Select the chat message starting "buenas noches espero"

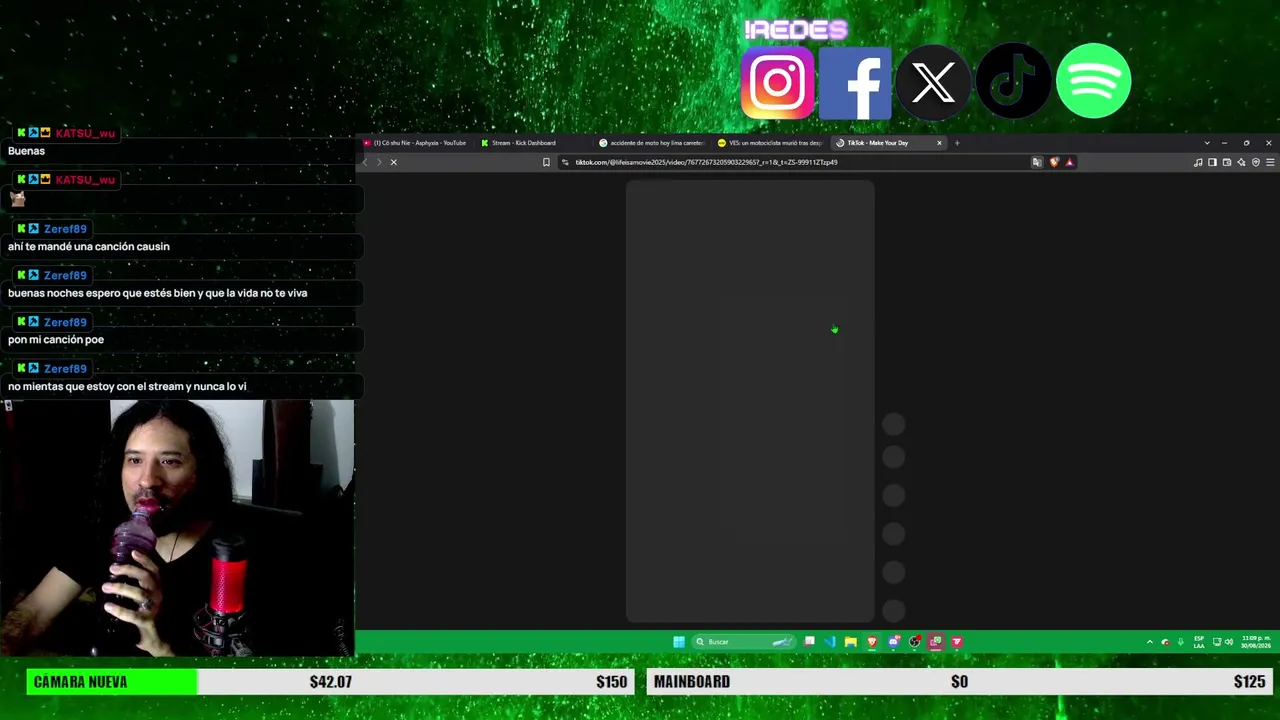[x=157, y=293]
